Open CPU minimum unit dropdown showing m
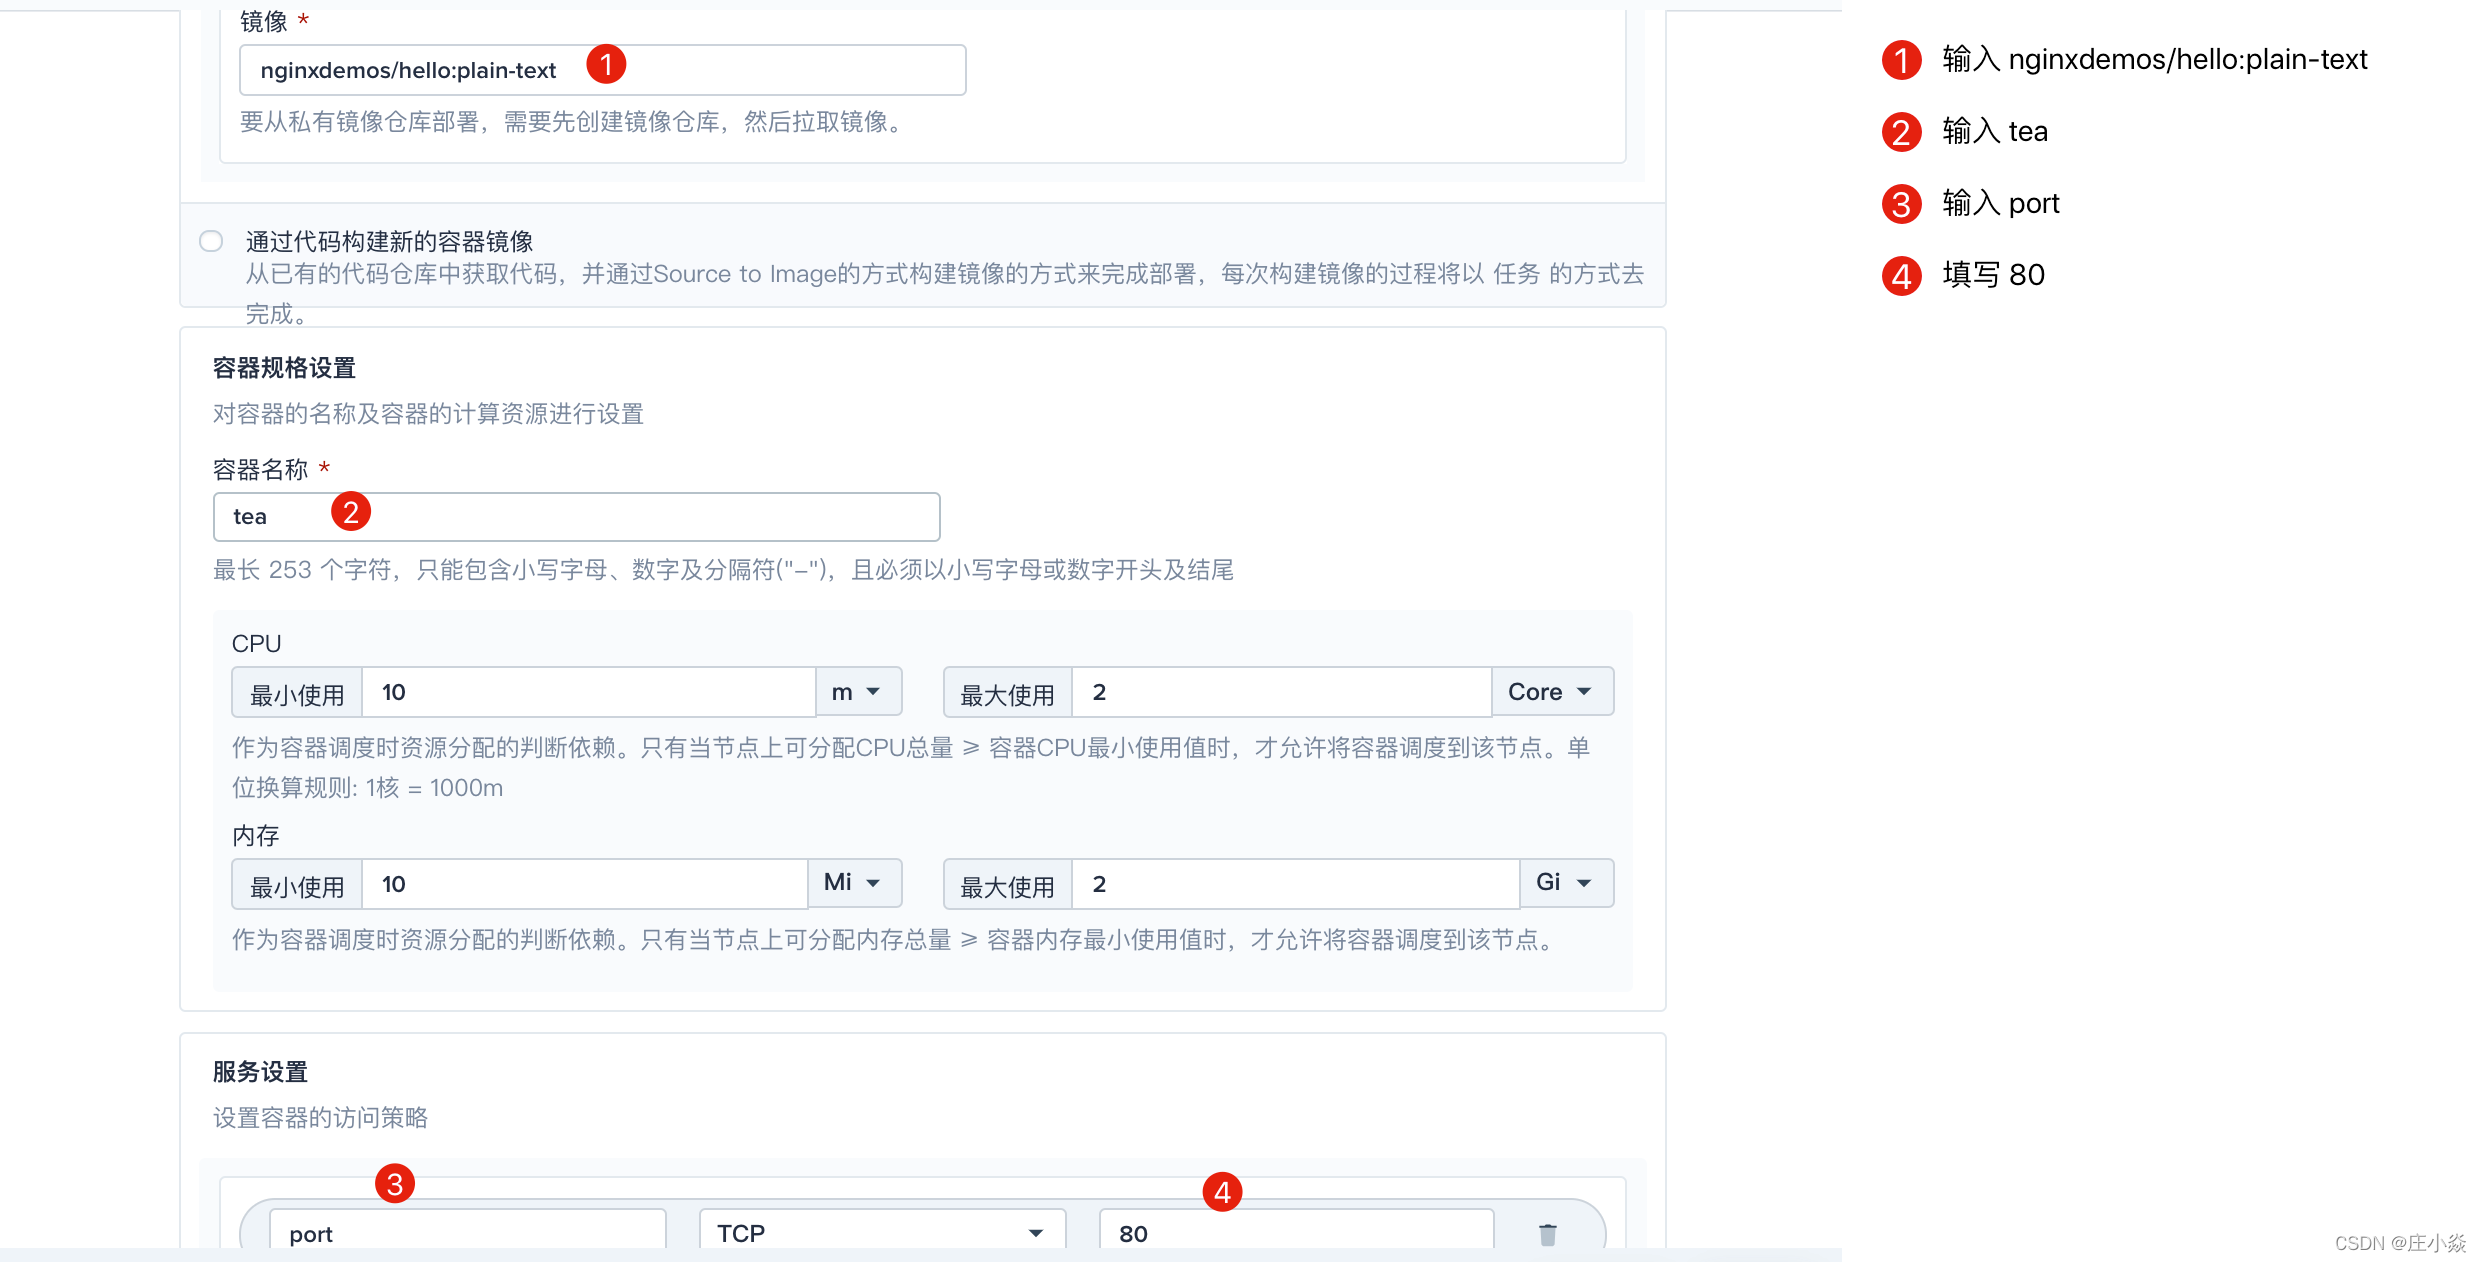The width and height of the screenshot is (2482, 1262). click(x=858, y=692)
